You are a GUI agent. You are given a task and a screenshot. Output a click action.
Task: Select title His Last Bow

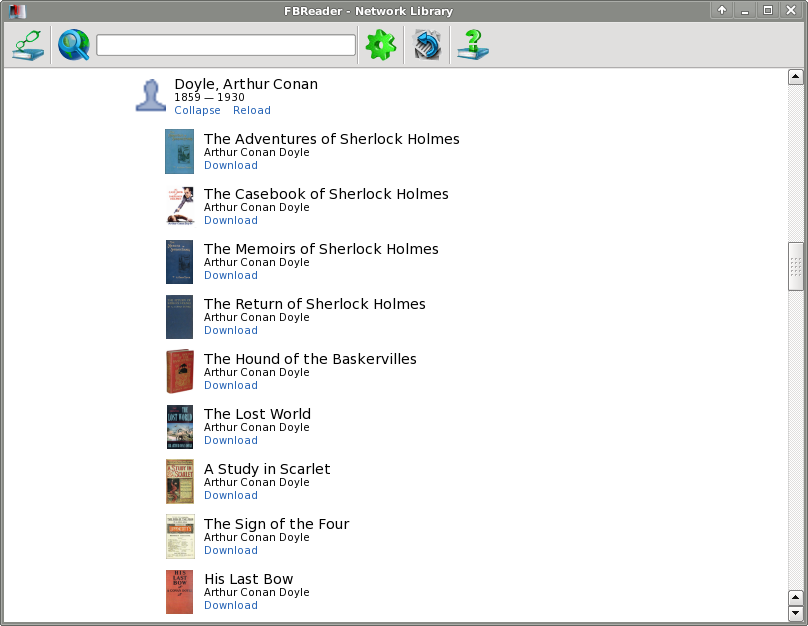point(248,579)
